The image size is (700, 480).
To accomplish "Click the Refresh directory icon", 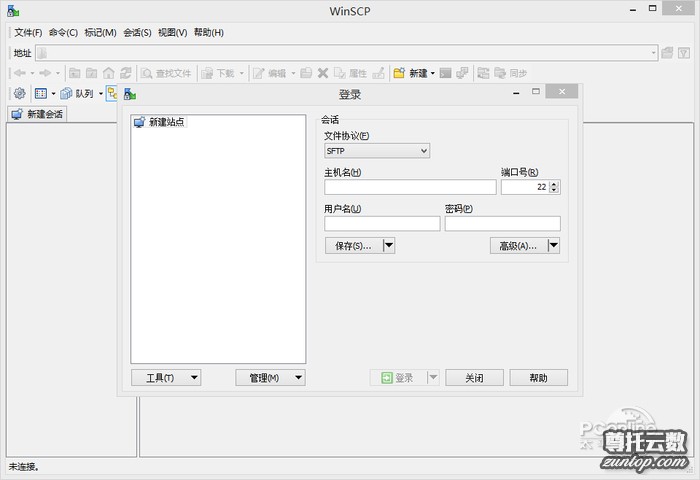I will 126,73.
